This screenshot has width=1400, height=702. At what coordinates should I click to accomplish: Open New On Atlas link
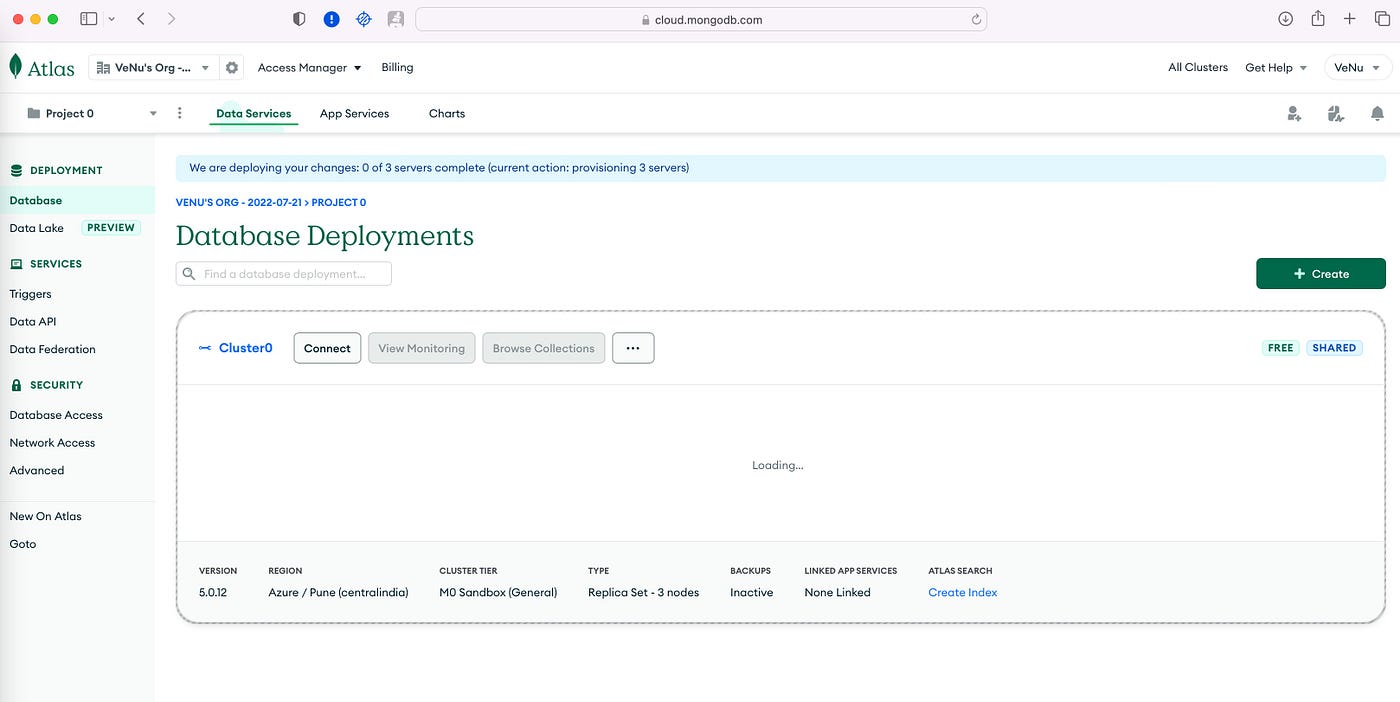point(45,517)
